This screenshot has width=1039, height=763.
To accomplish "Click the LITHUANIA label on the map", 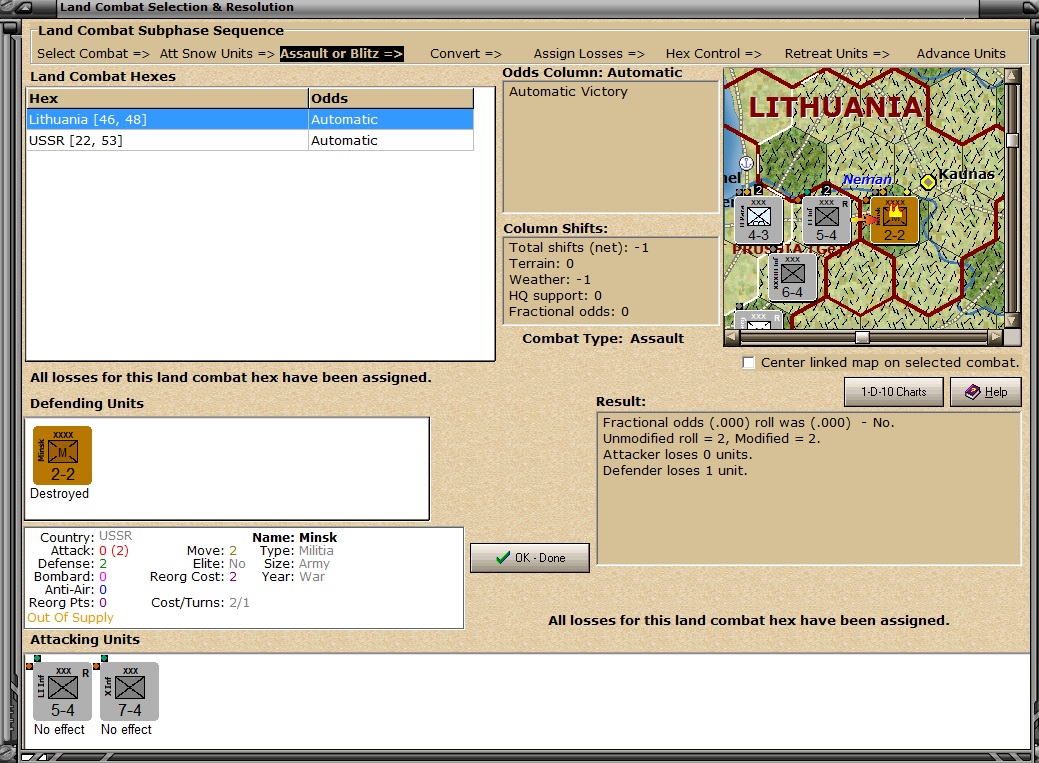I will pos(835,107).
